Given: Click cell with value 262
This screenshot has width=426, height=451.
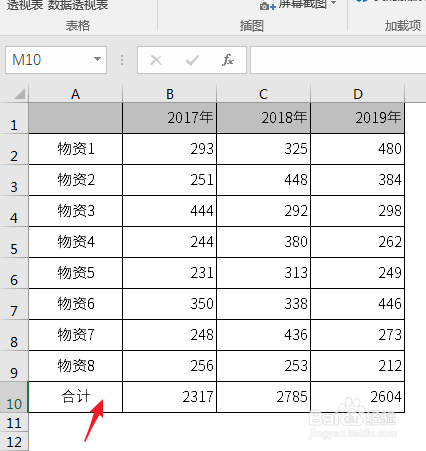Looking at the screenshot, I should [358, 242].
